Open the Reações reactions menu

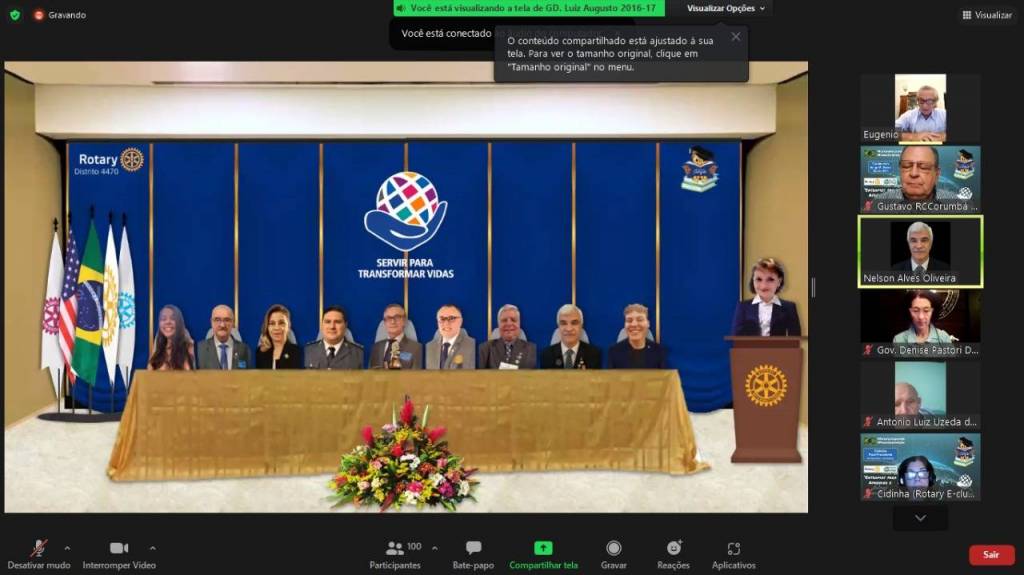tap(673, 553)
